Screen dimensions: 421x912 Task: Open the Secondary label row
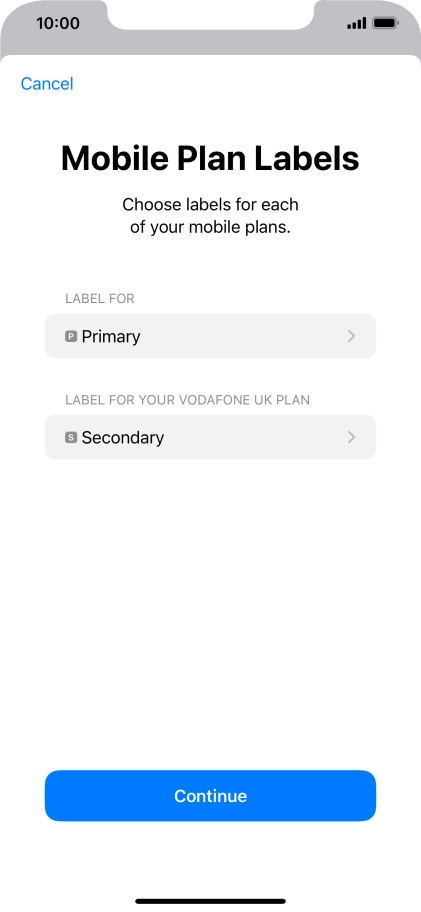210,437
